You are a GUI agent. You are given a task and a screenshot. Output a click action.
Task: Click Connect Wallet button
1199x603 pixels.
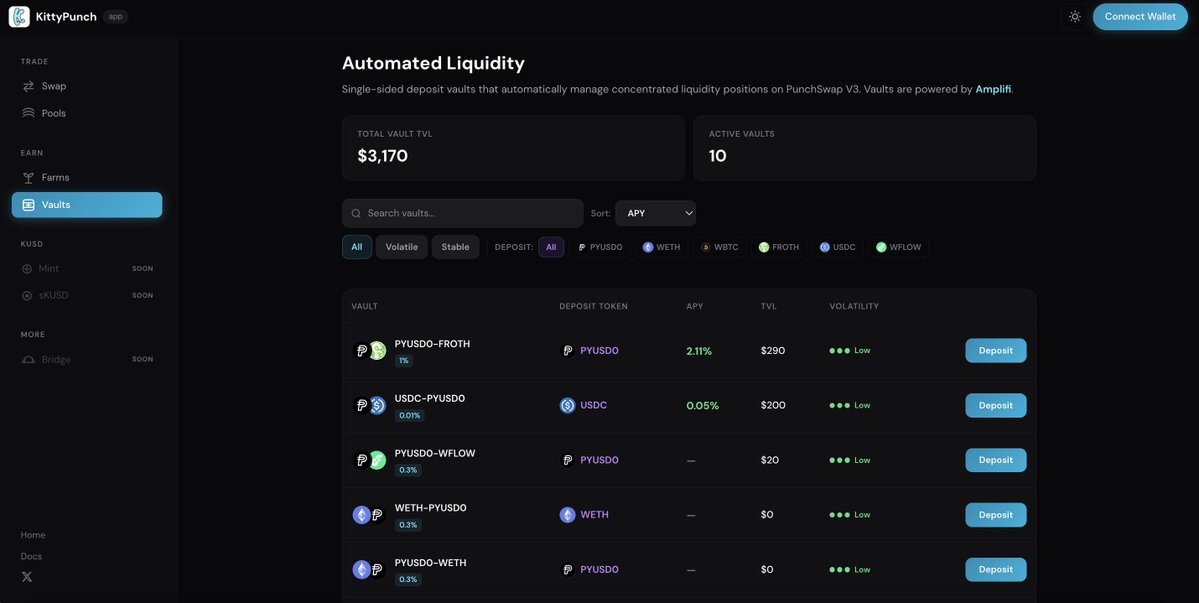coord(1140,17)
